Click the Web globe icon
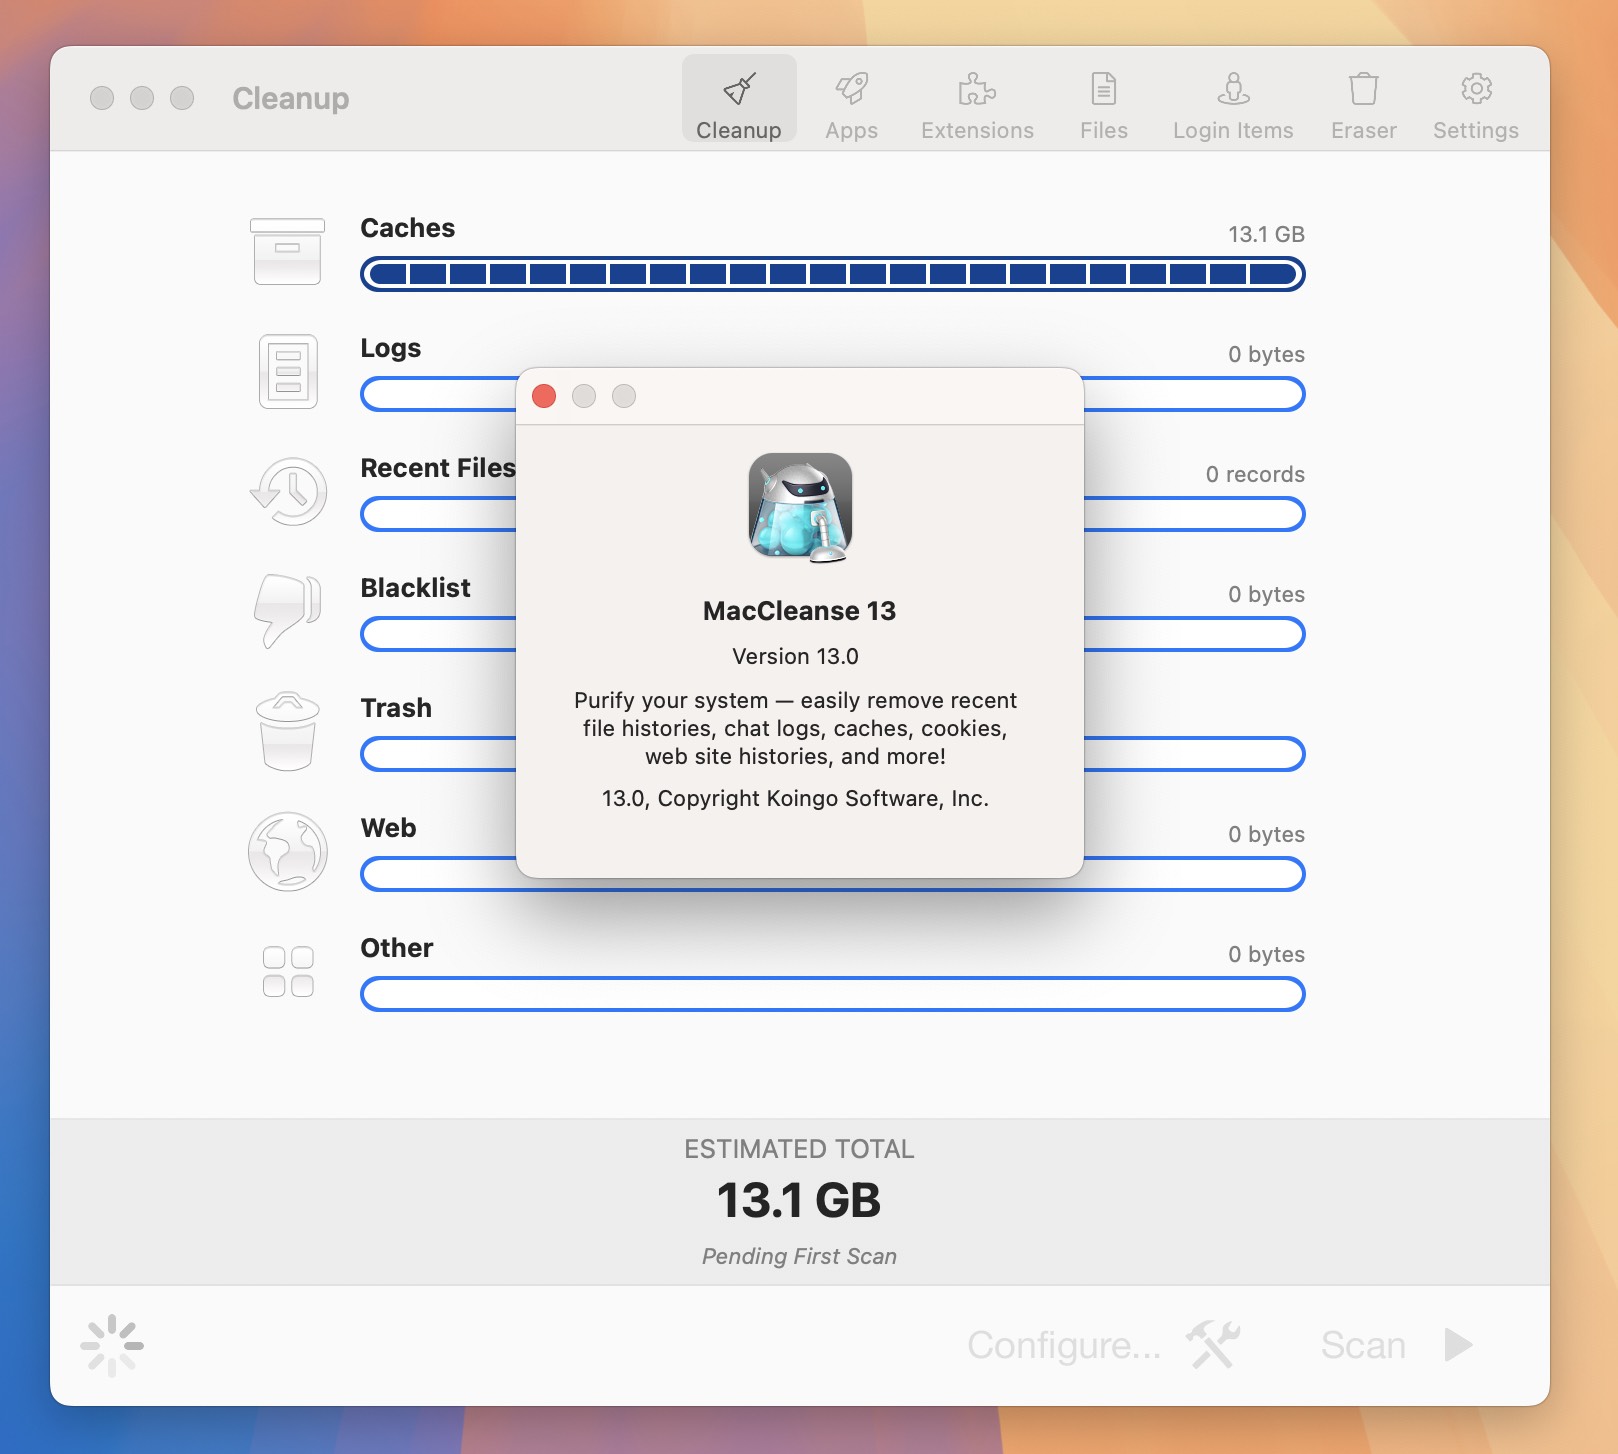1618x1454 pixels. [x=287, y=851]
